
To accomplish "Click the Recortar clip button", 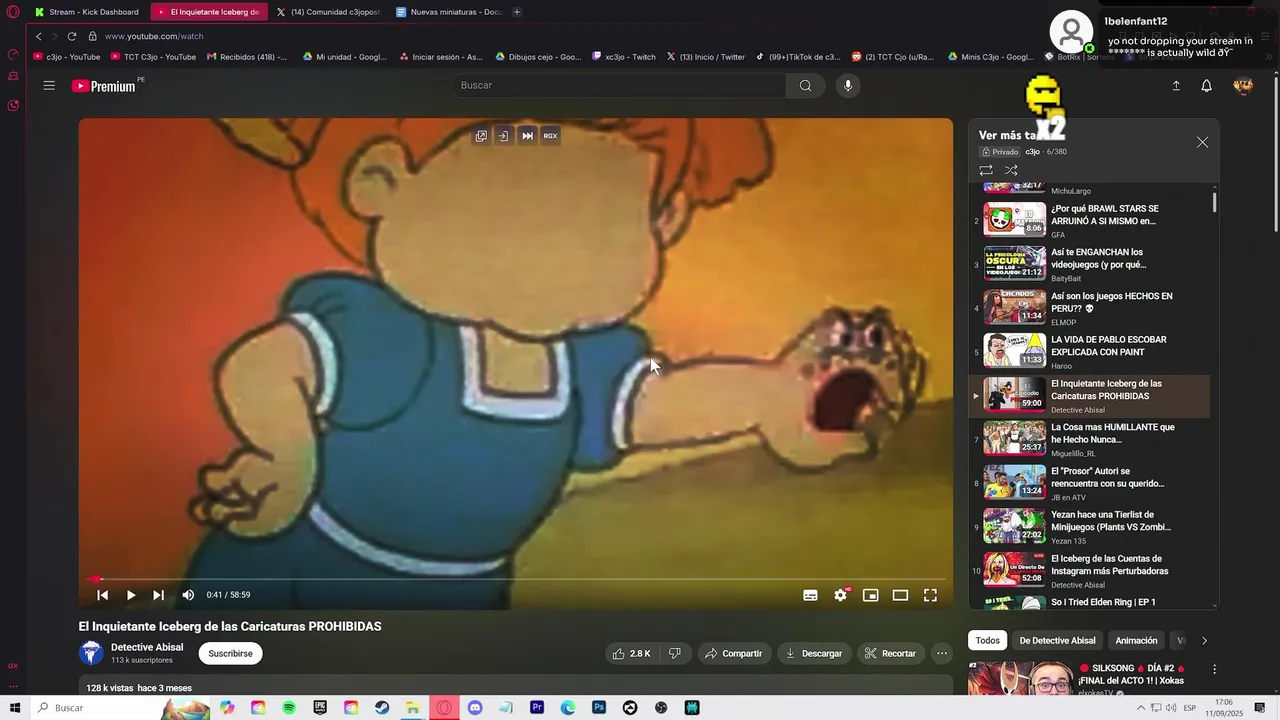I will (x=890, y=653).
